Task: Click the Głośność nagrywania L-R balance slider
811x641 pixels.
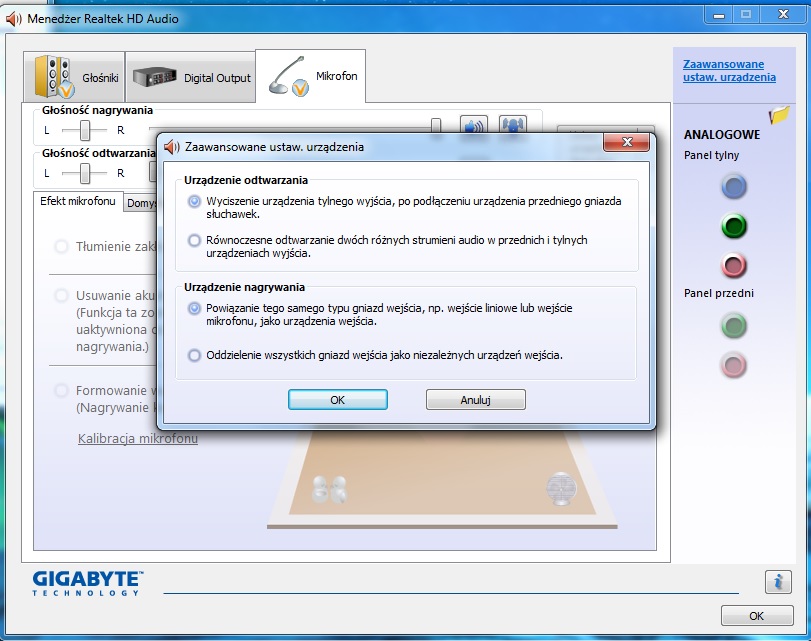Action: [x=85, y=130]
